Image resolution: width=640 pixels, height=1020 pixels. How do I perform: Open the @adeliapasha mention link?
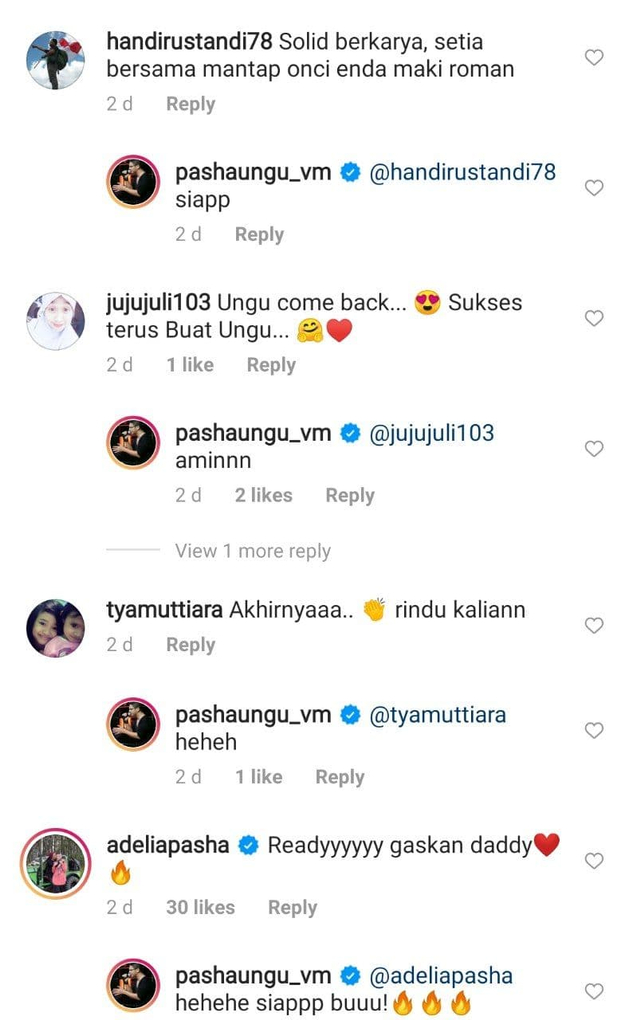441,976
